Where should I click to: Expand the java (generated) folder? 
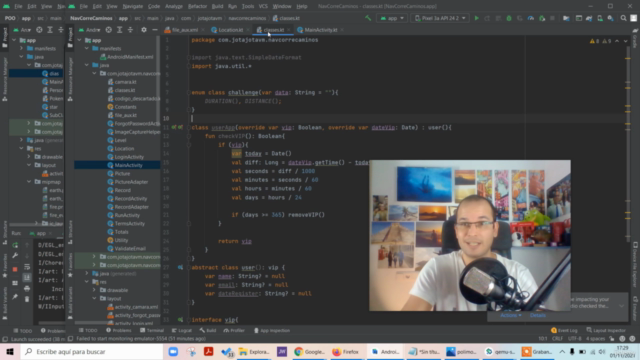tap(87, 273)
